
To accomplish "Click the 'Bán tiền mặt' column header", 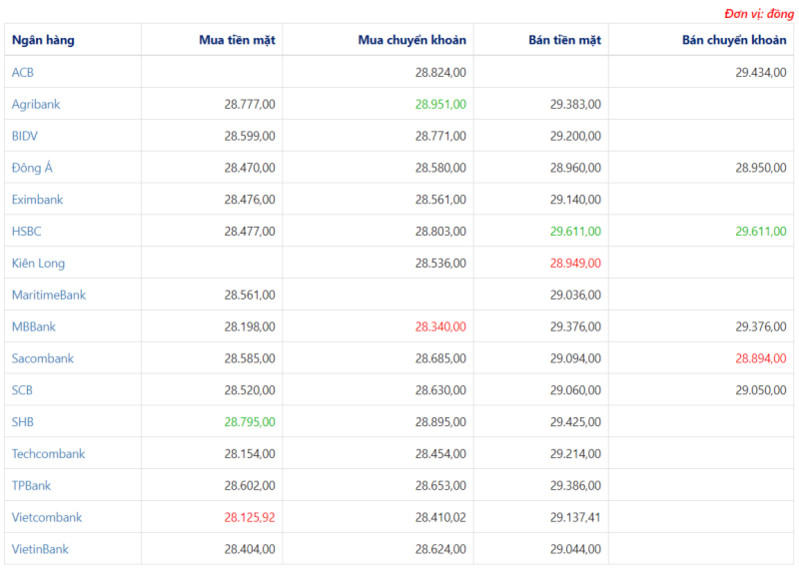I will pos(564,40).
